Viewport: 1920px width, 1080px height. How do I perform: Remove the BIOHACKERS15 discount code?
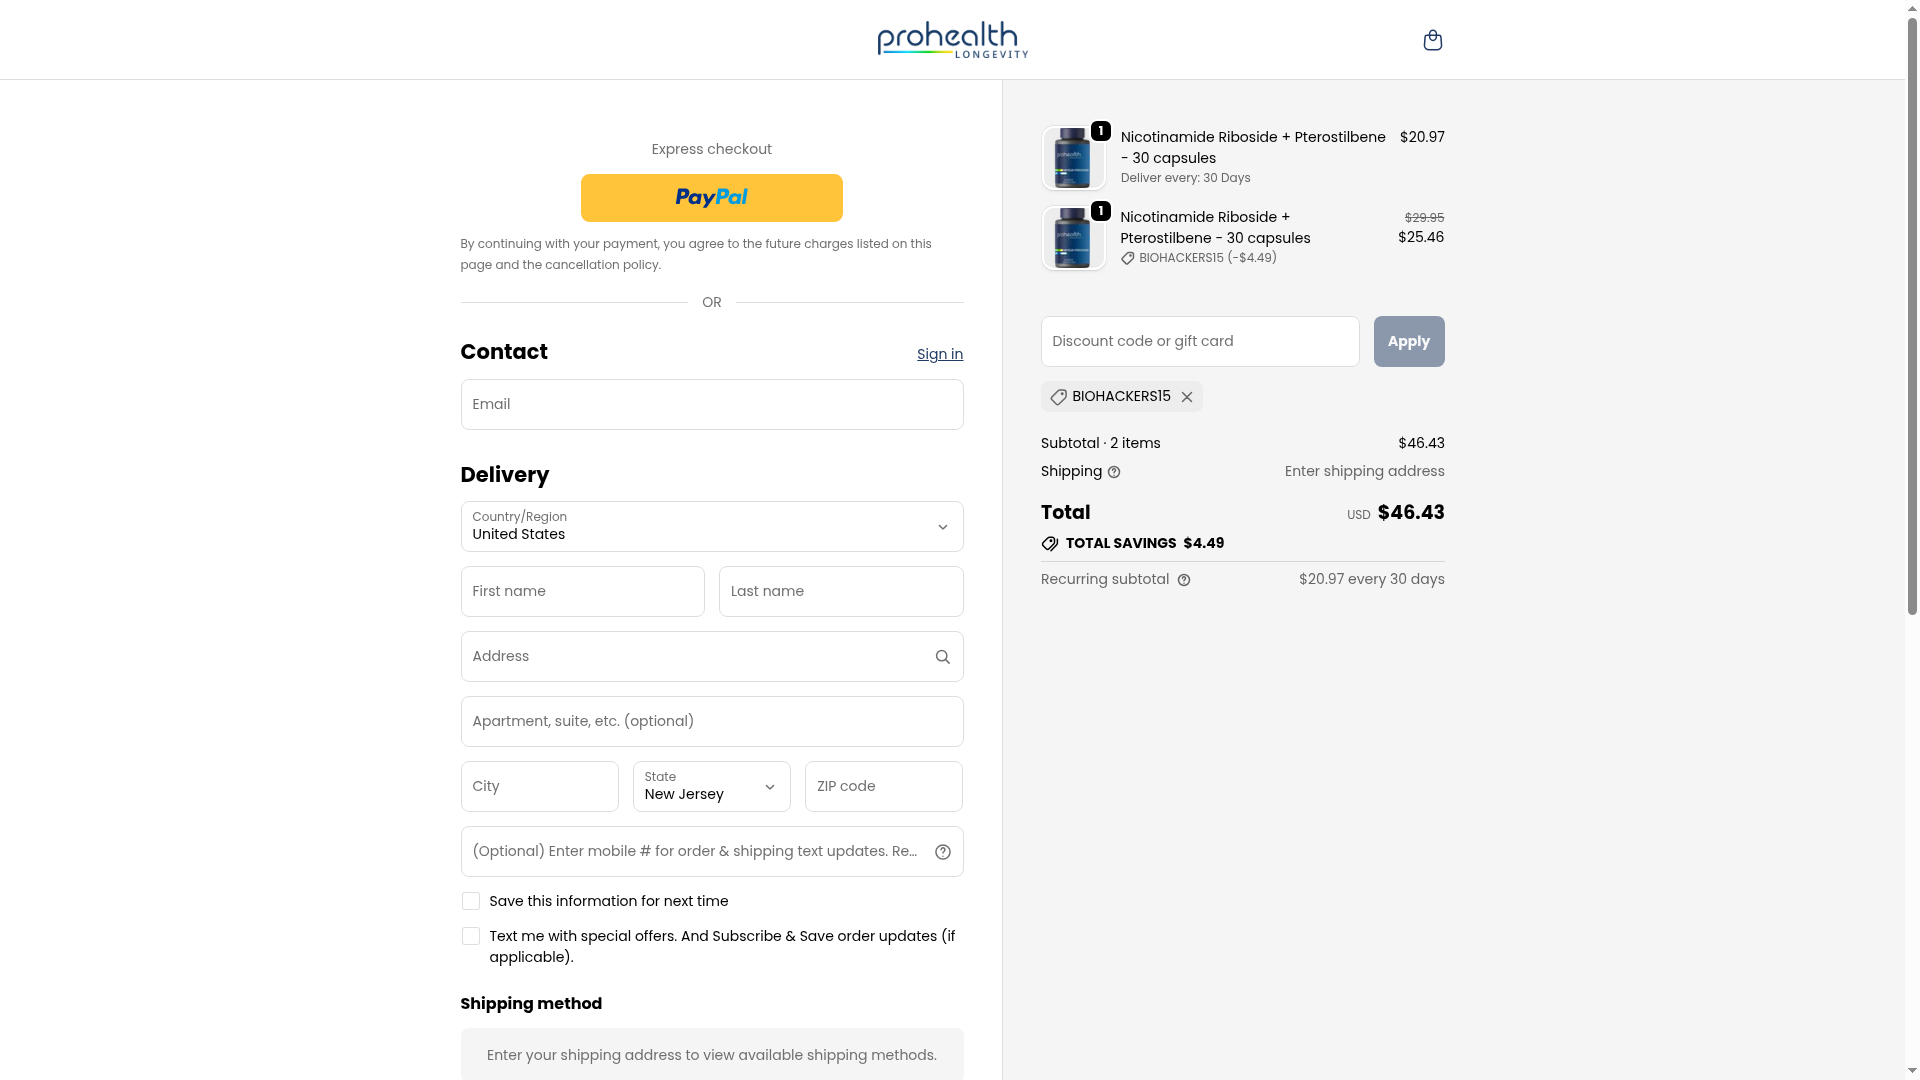tap(1187, 397)
